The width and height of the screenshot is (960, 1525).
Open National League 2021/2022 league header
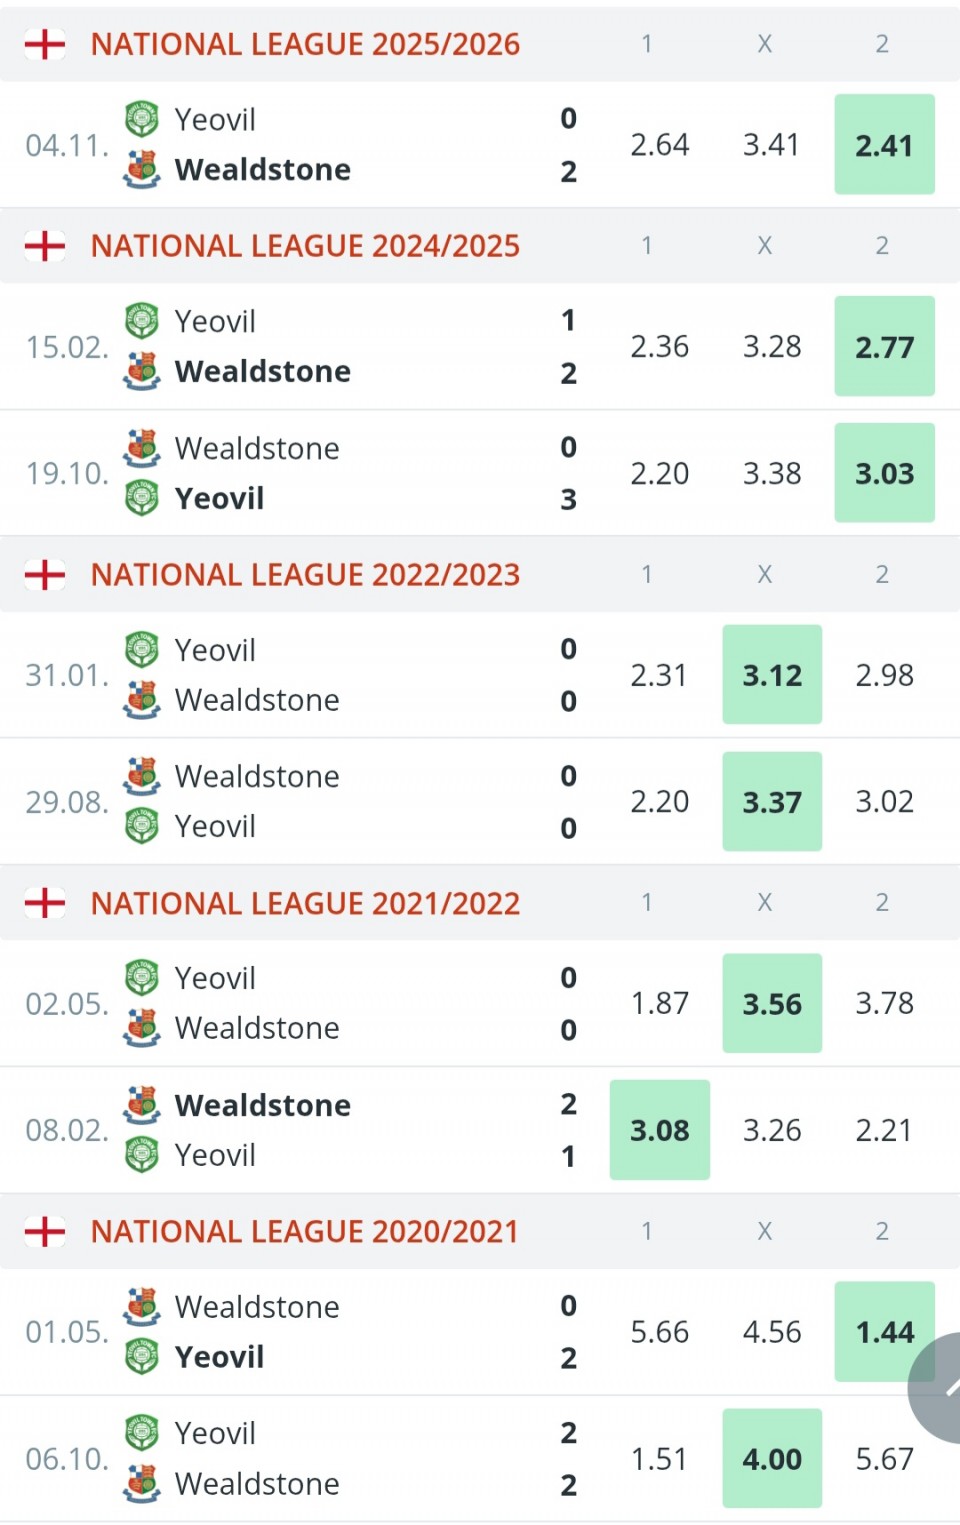[x=305, y=904]
